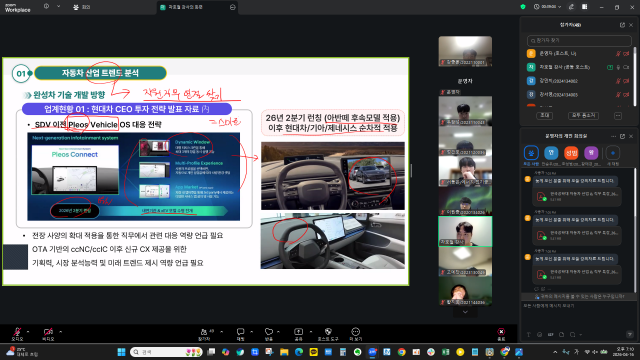The width and height of the screenshot is (640, 360).
Task: Expand participants options arrow
Action: pyautogui.click(x=222, y=331)
